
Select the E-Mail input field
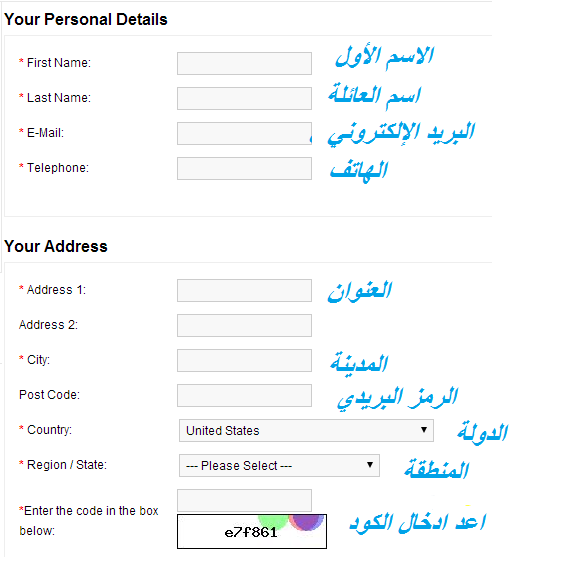244,134
